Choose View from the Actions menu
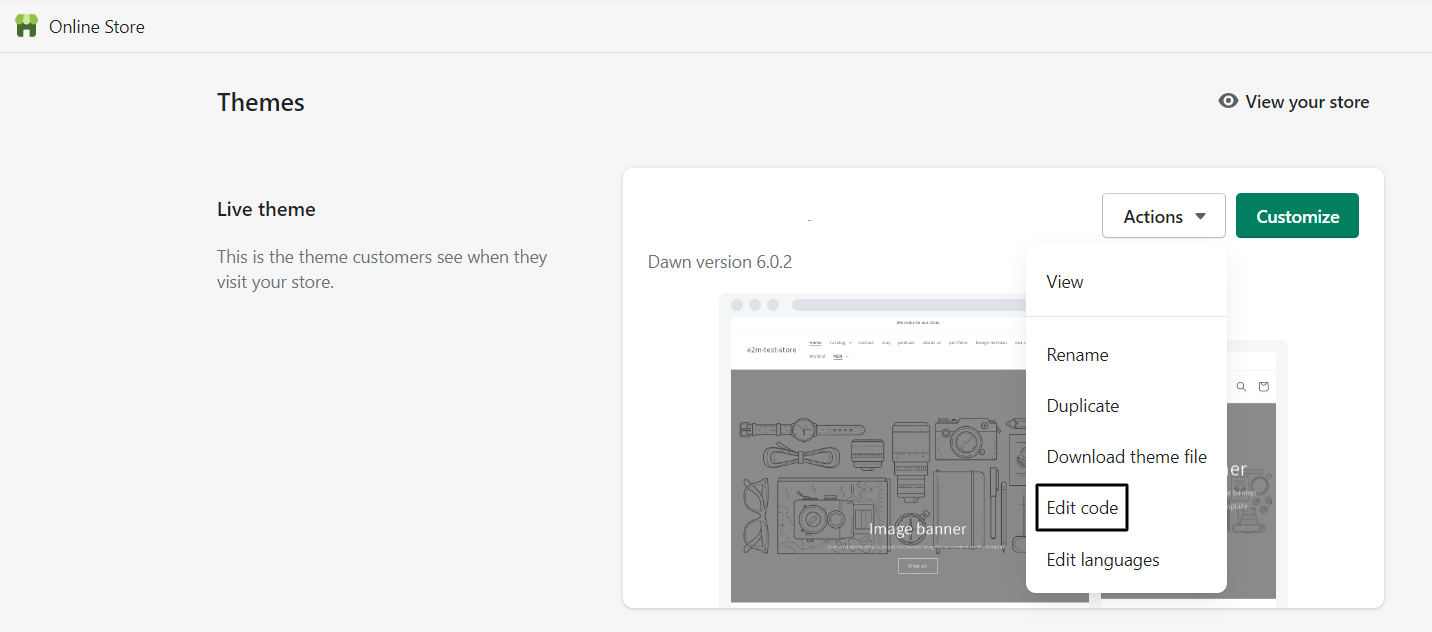 (1064, 281)
